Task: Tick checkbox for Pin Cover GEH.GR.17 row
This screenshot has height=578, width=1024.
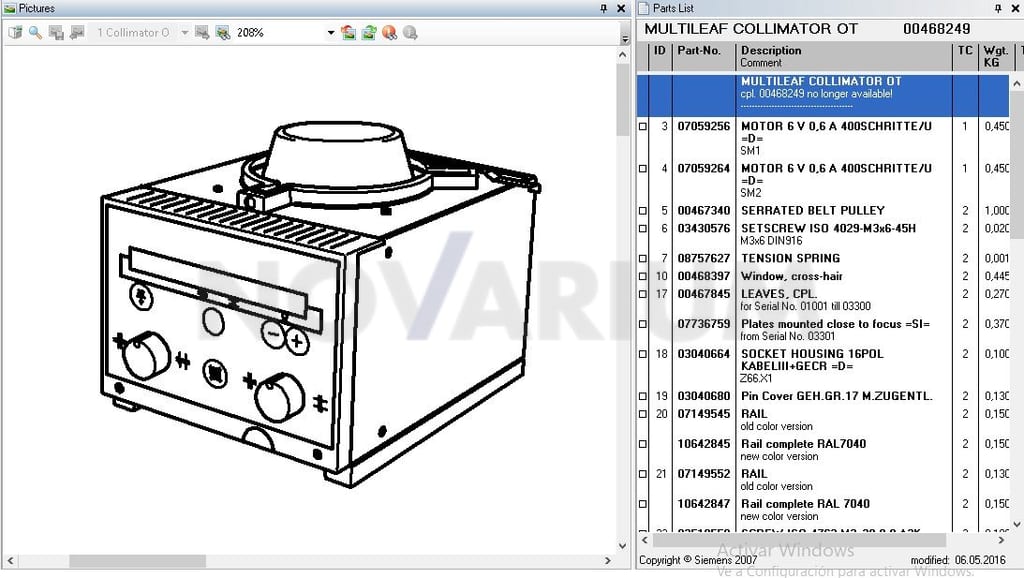Action: [643, 396]
